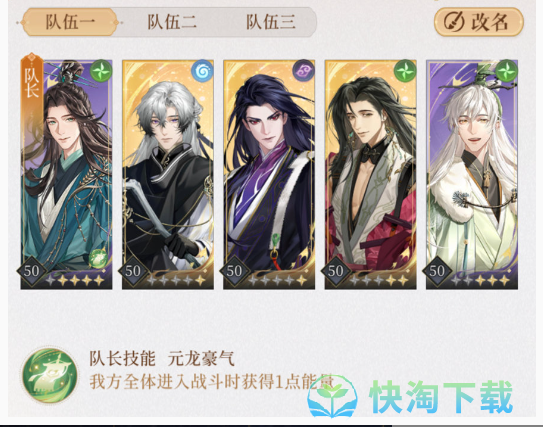Select the silver-haired character in black robes
This screenshot has height=427, width=543.
point(168,174)
